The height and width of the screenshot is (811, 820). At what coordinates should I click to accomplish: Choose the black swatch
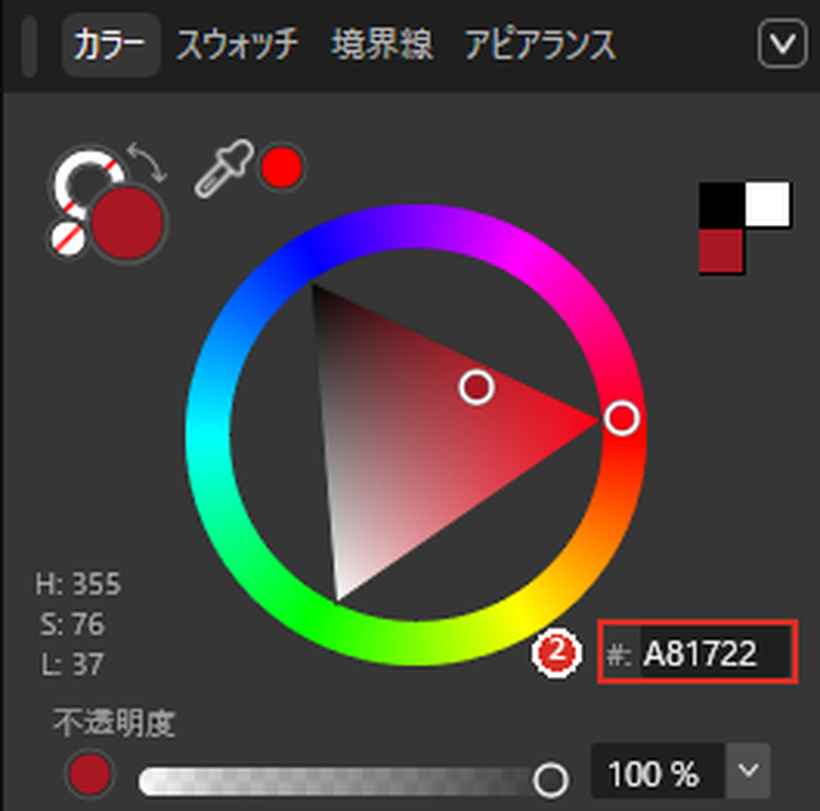pyautogui.click(x=722, y=204)
